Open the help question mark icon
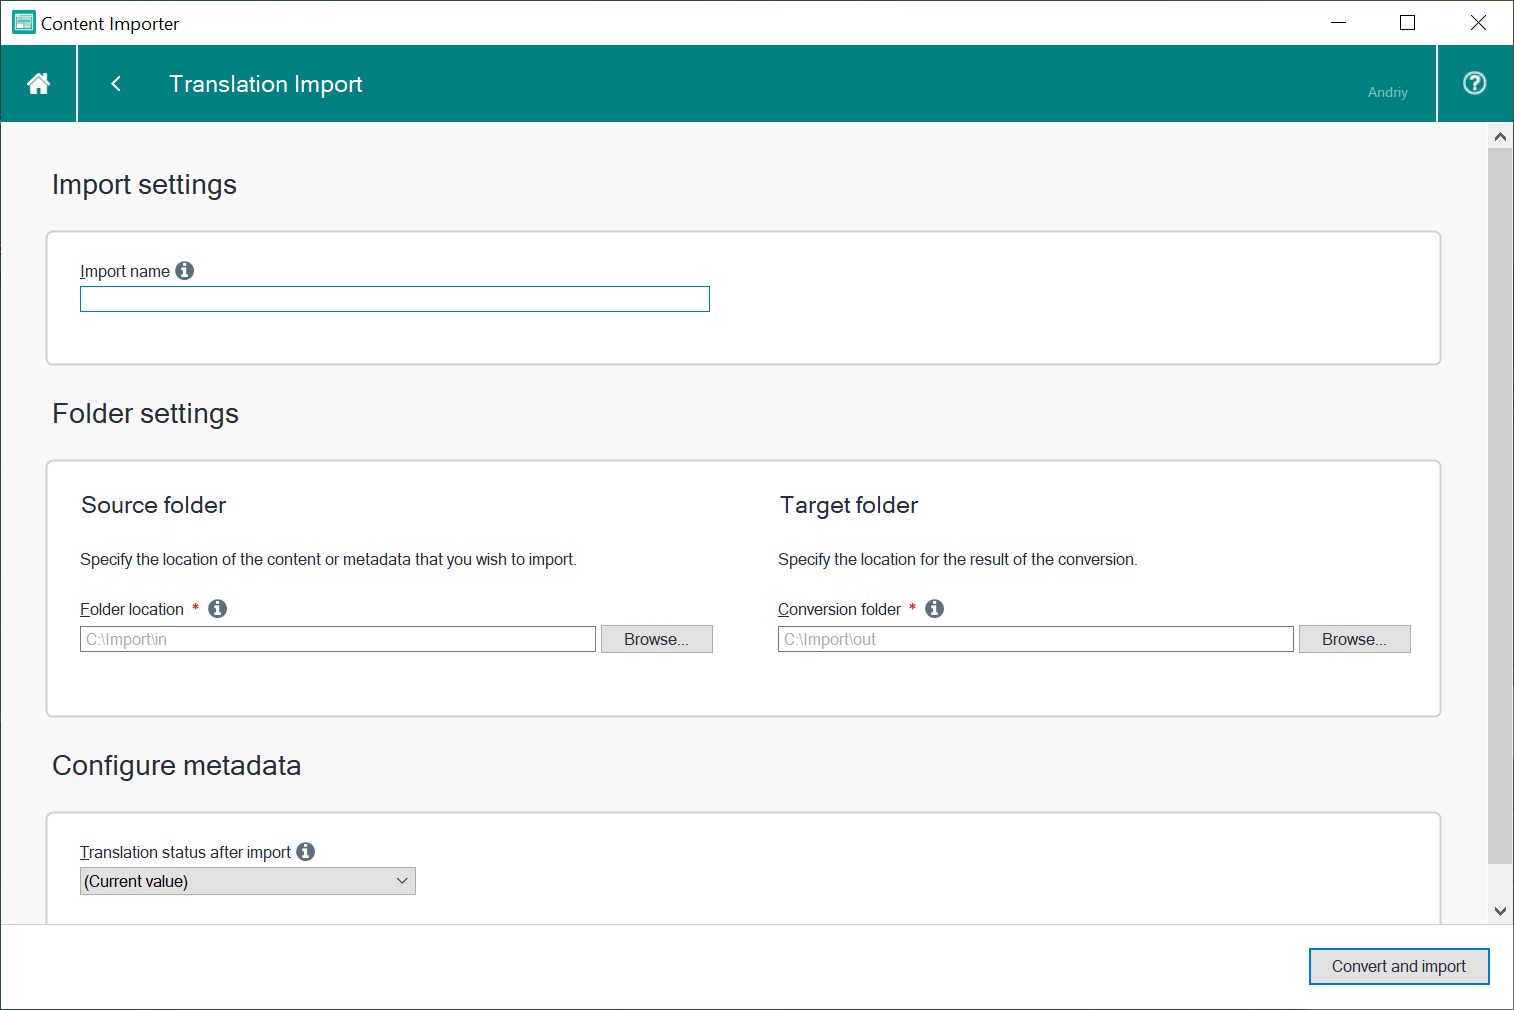Viewport: 1514px width, 1010px height. [1474, 83]
